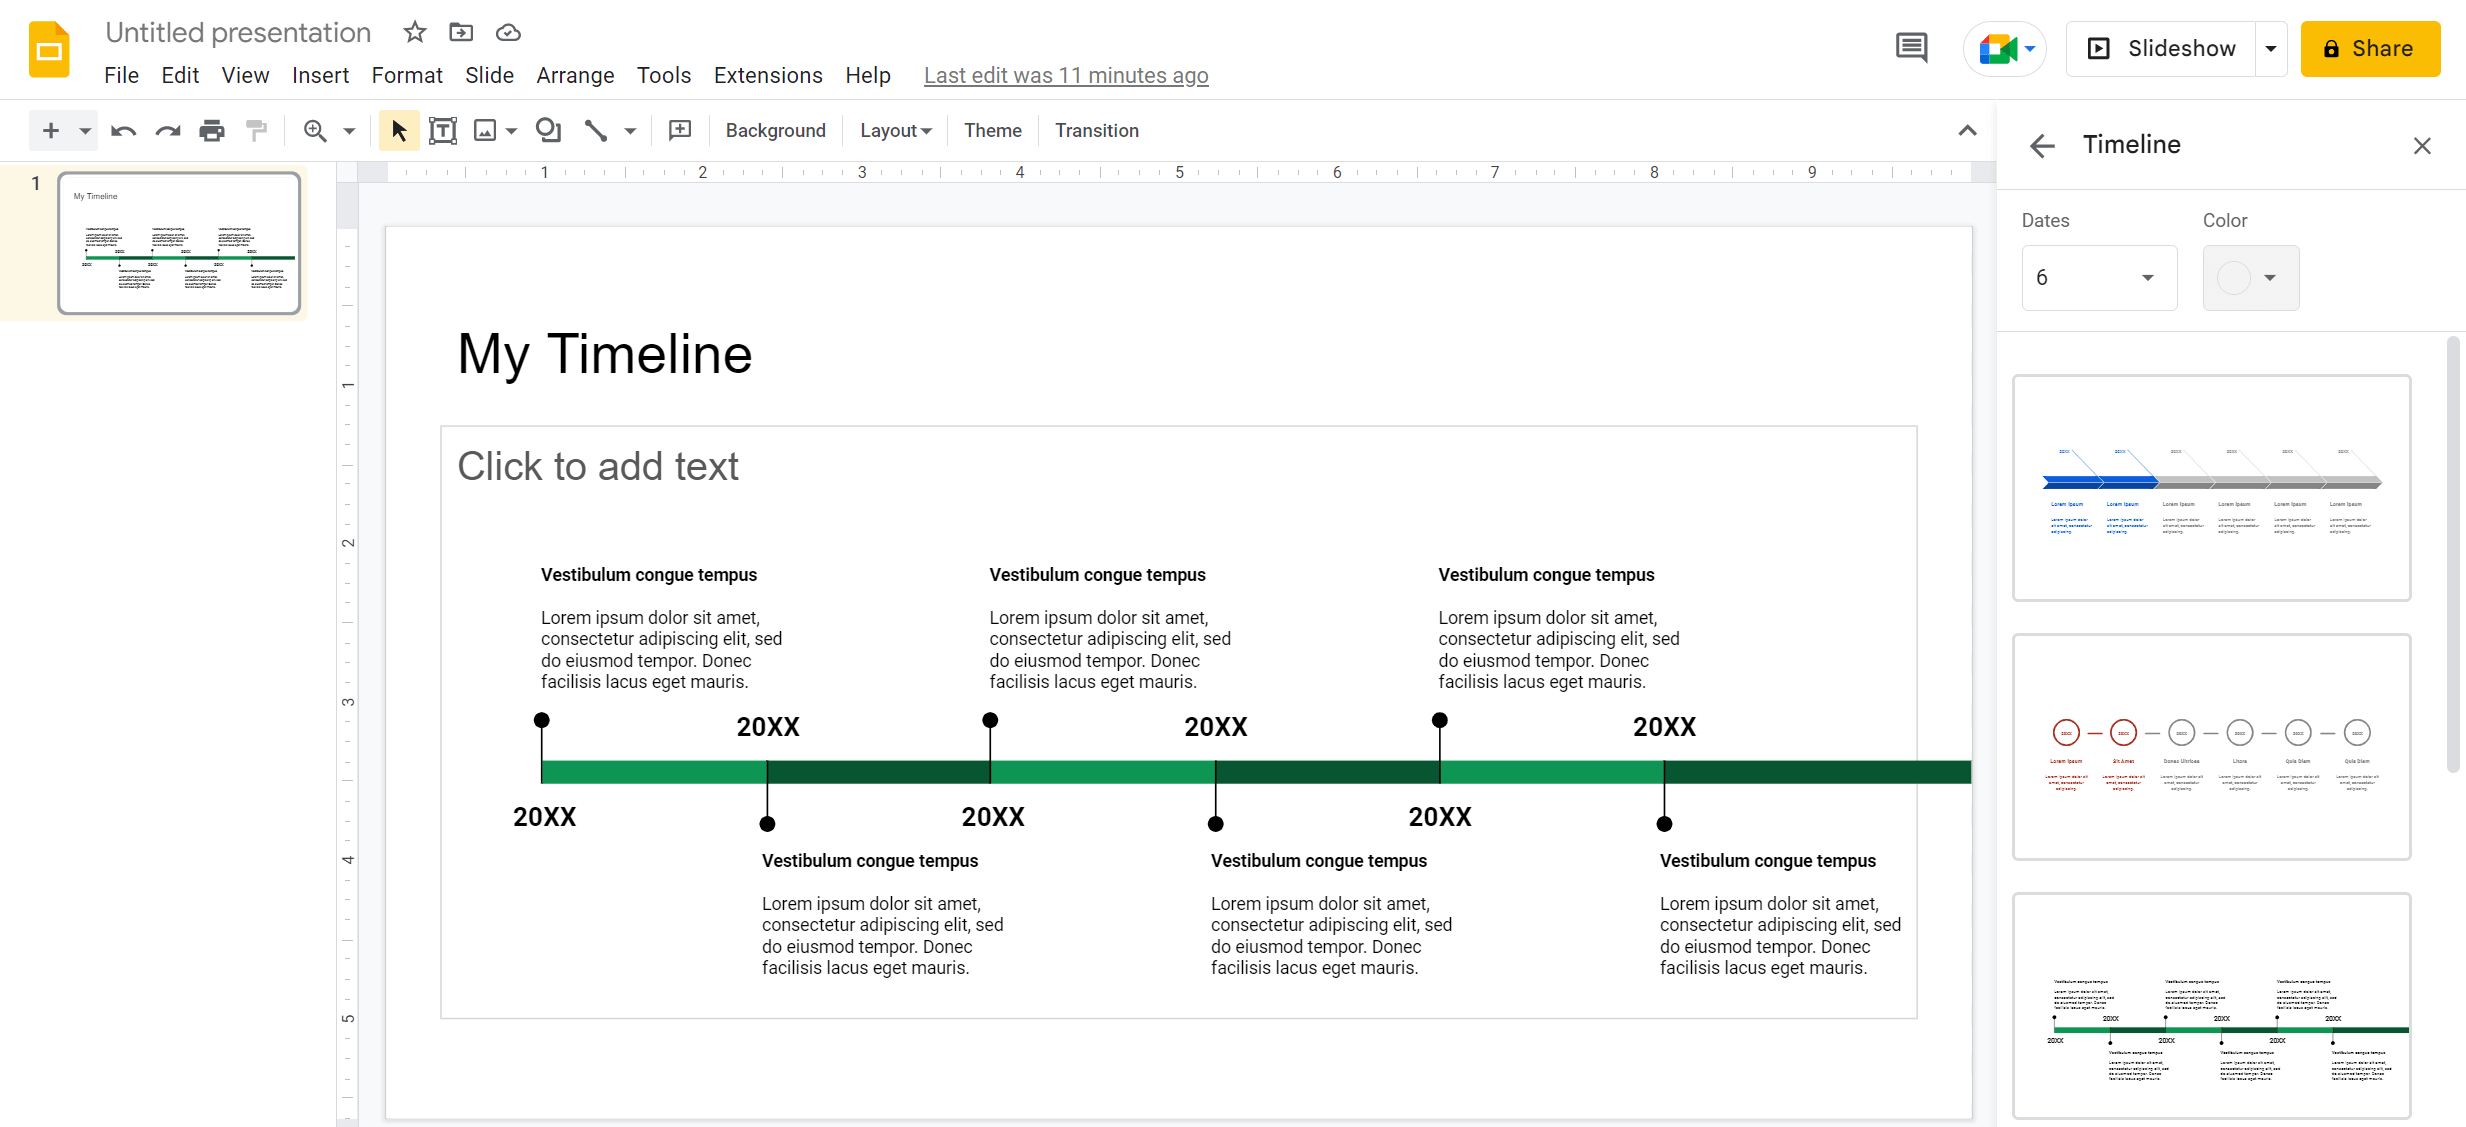The height and width of the screenshot is (1127, 2466).
Task: Click the Undo icon in toolbar
Action: click(x=123, y=130)
